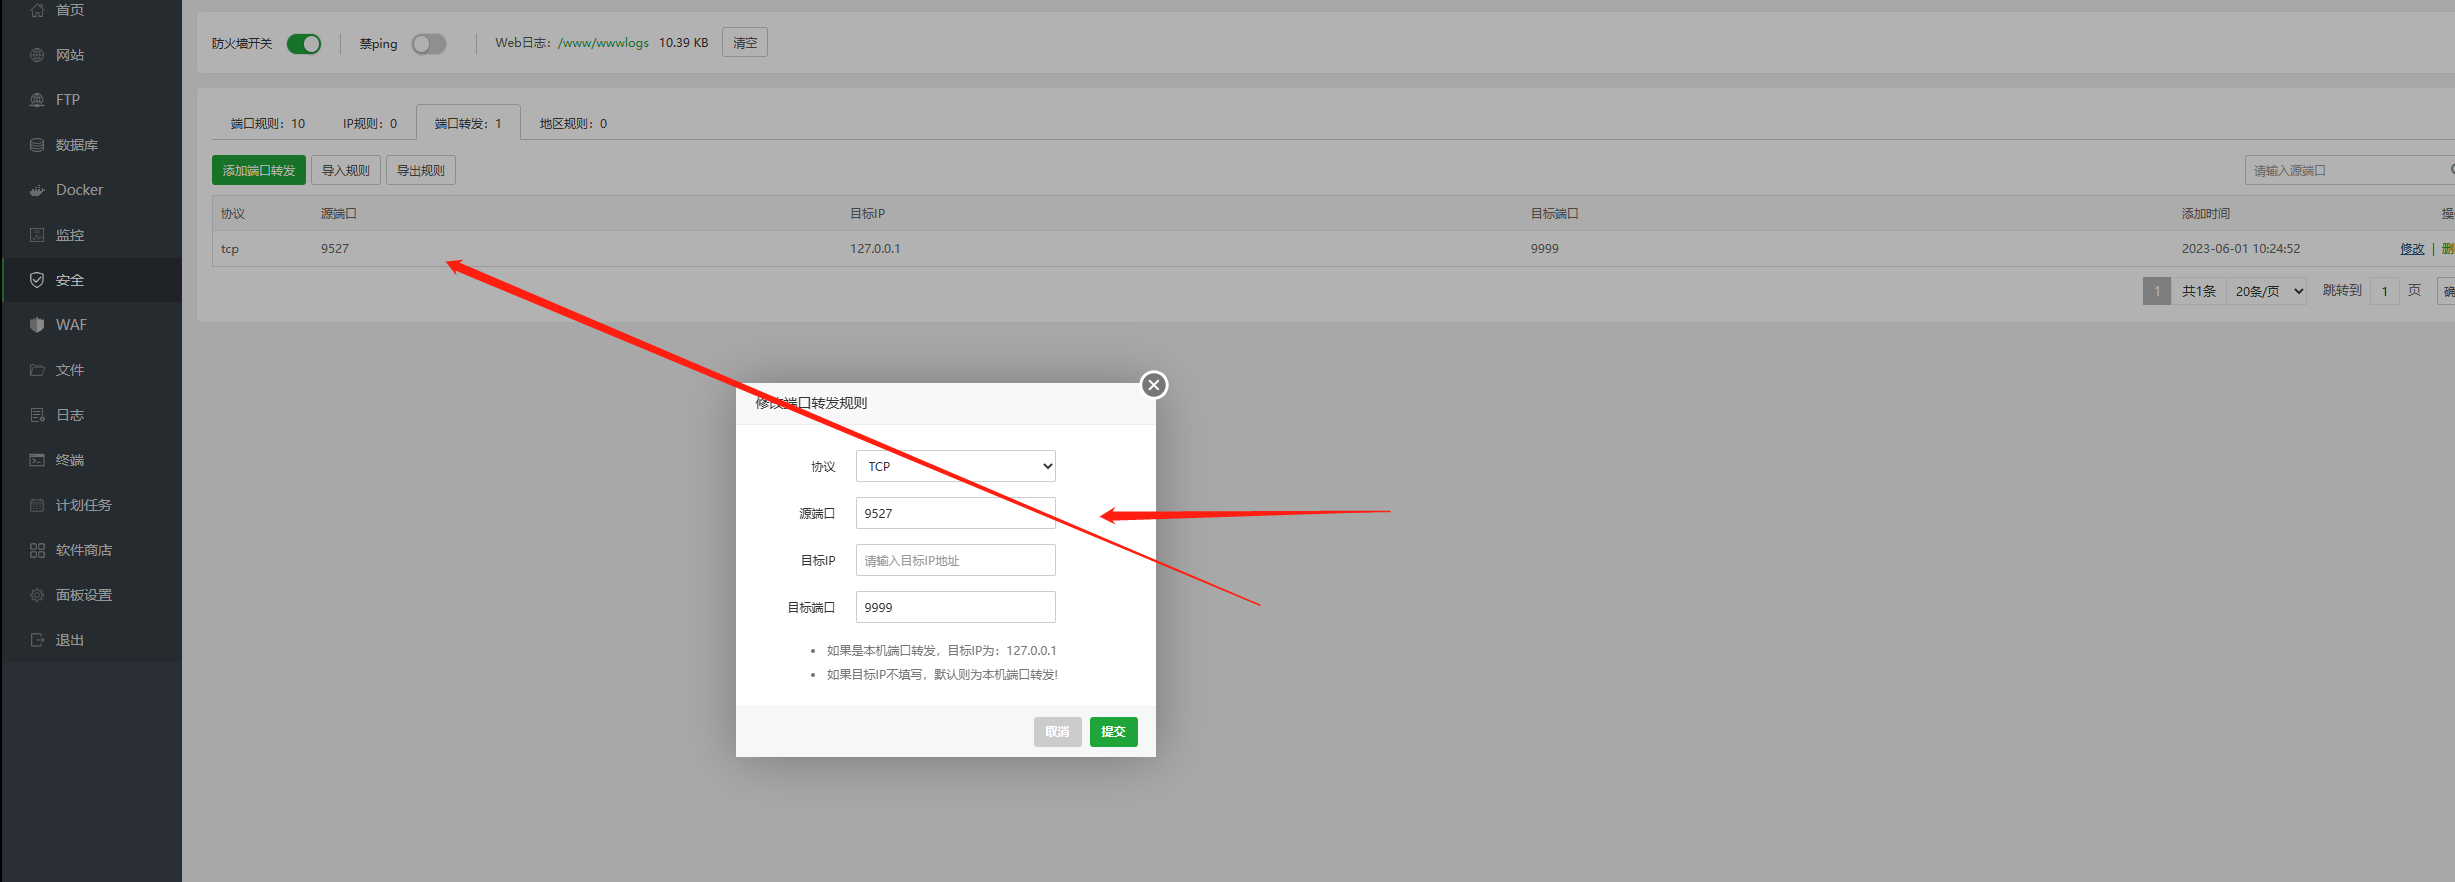The height and width of the screenshot is (882, 2455).
Task: Open the 协议 TCP protocol dropdown
Action: (956, 466)
